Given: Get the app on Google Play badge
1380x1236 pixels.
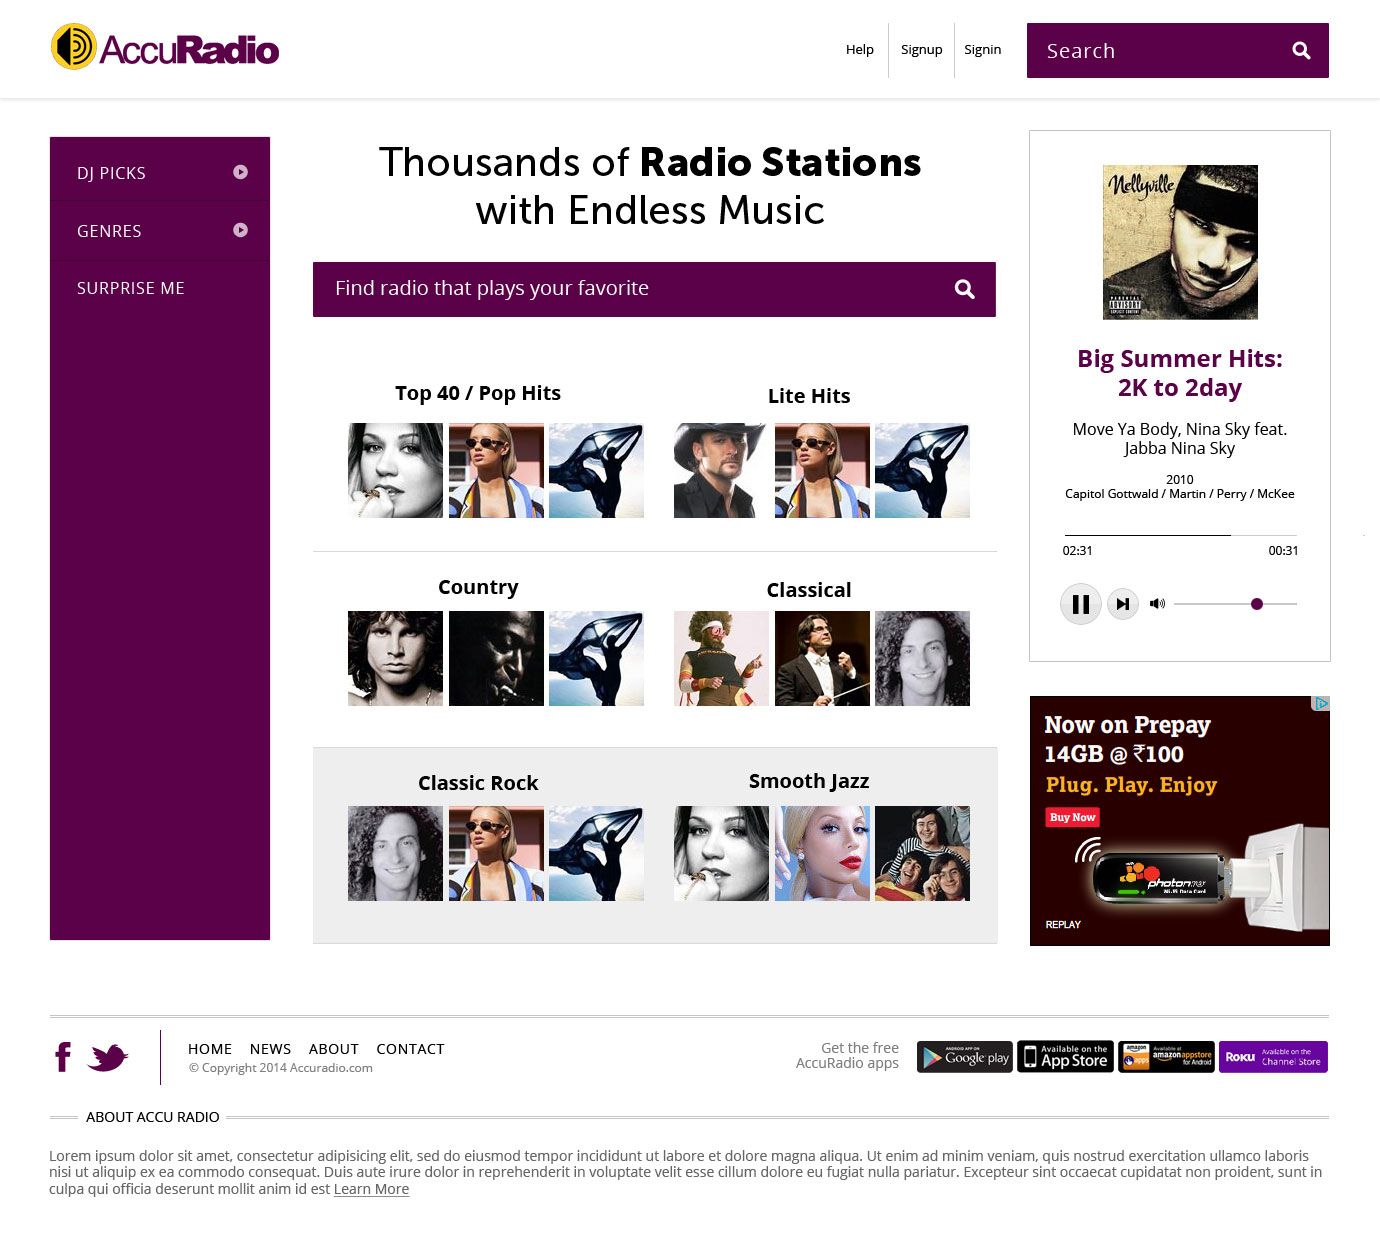Looking at the screenshot, I should pyautogui.click(x=965, y=1057).
